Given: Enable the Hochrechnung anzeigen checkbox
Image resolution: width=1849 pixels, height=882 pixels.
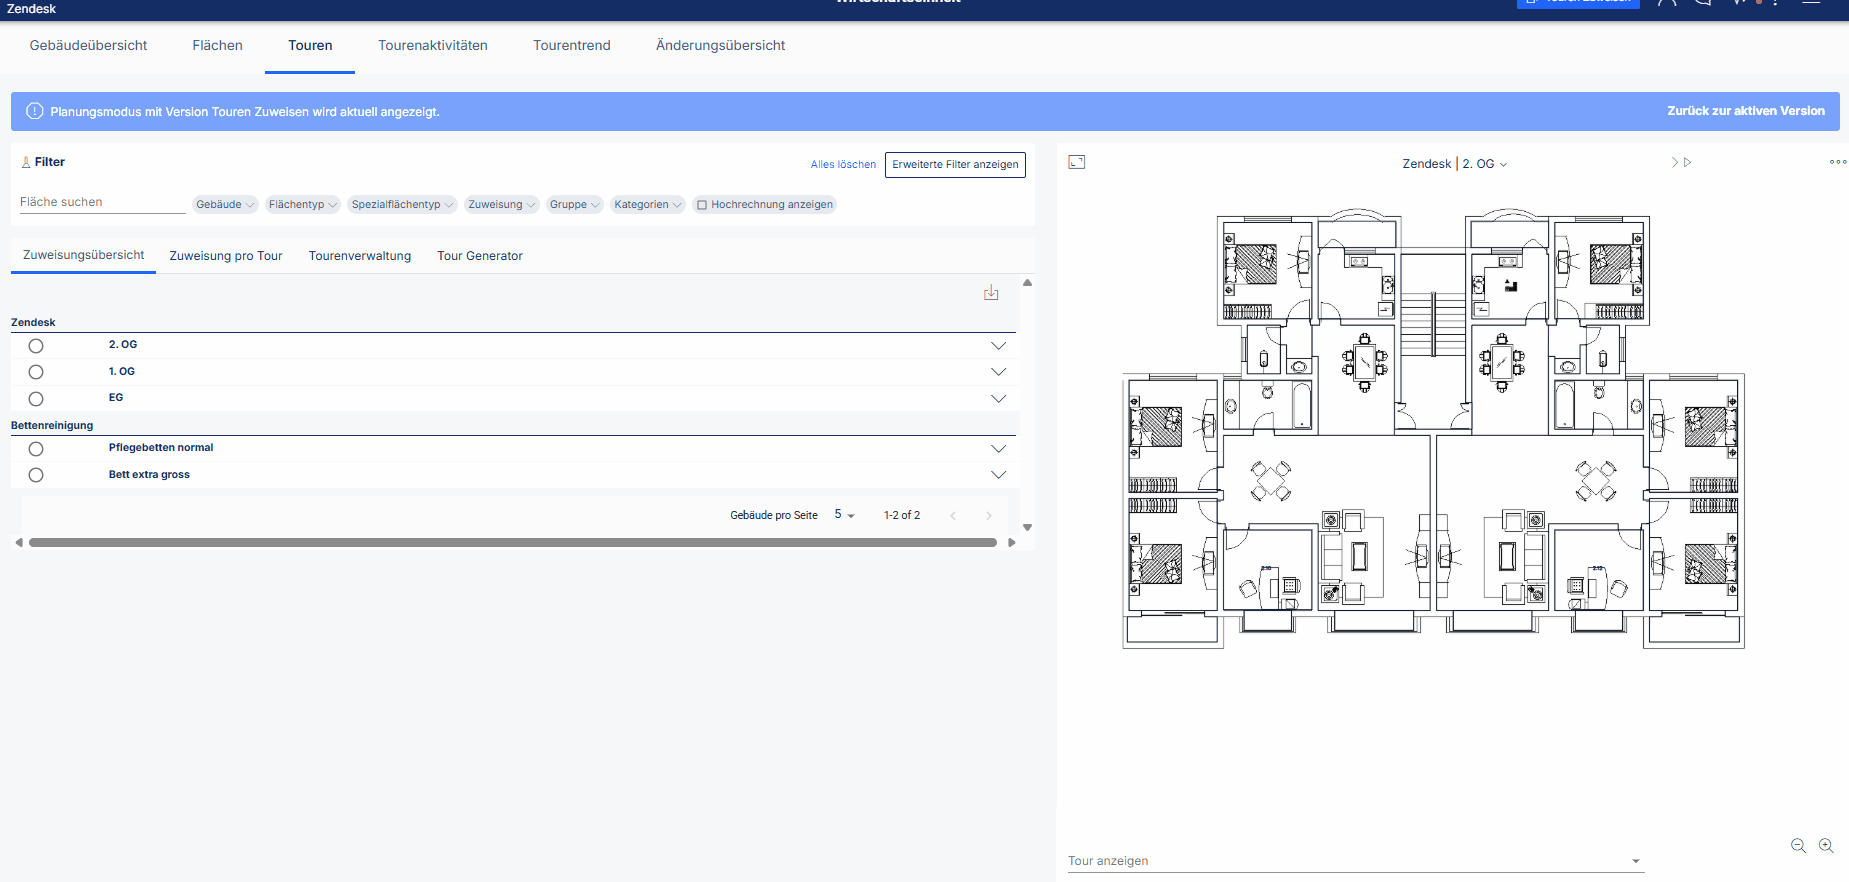Looking at the screenshot, I should (x=702, y=205).
